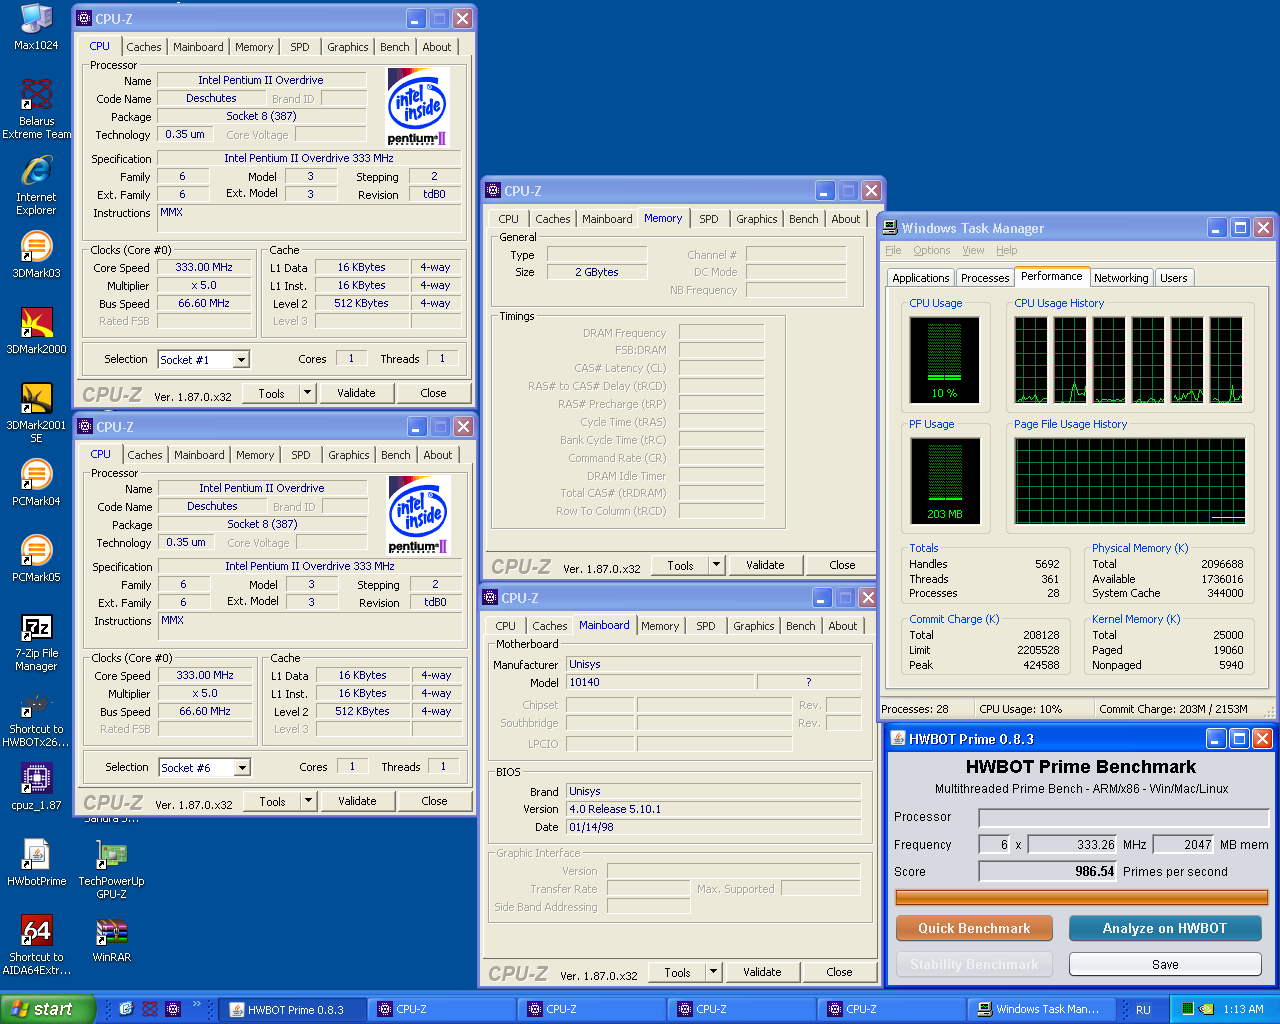Click the taskbar clock showing 1:13 AM
This screenshot has height=1024, width=1280.
click(x=1243, y=1010)
